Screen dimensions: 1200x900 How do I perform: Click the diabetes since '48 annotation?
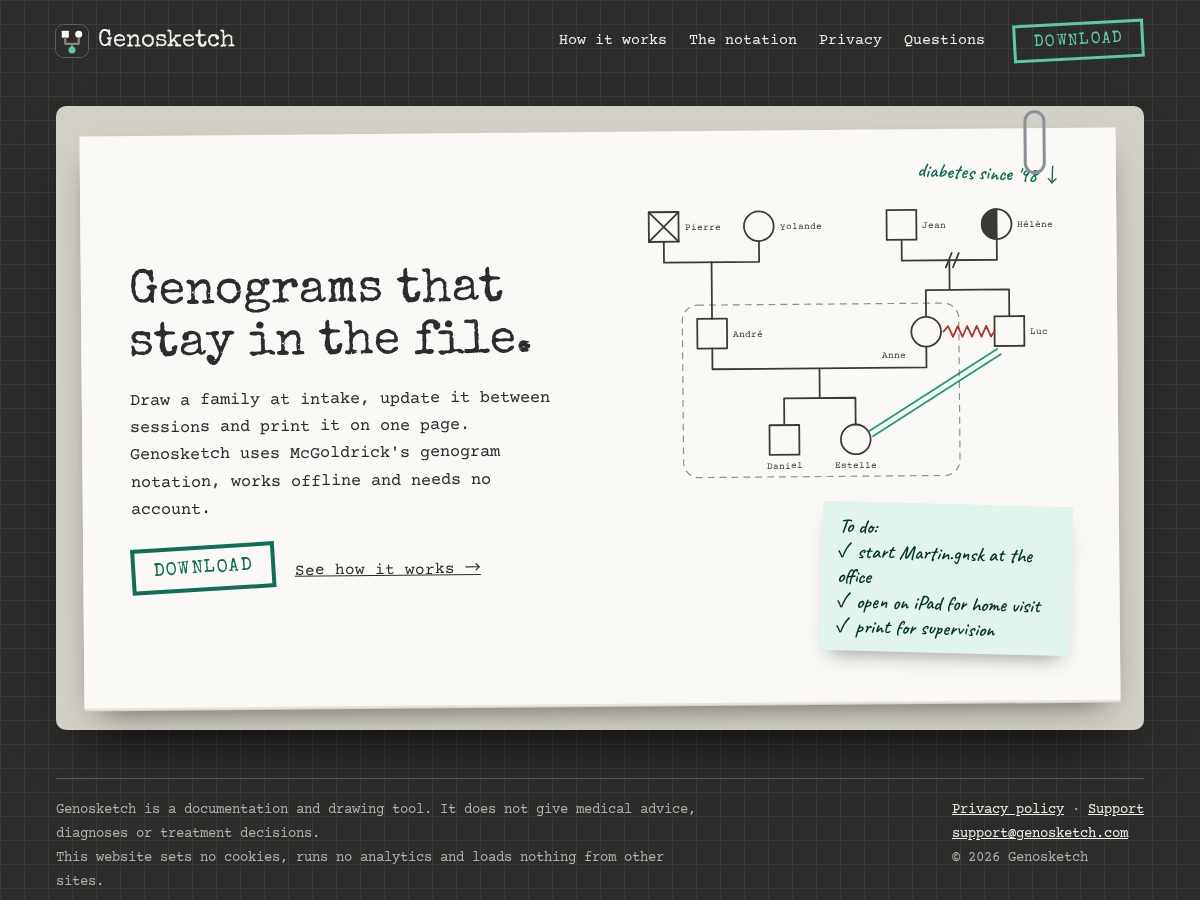987,174
